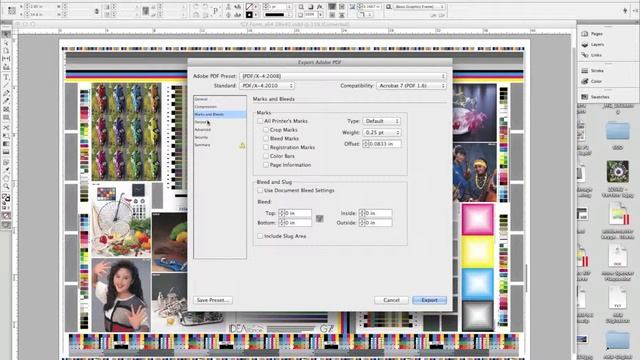This screenshot has width=640, height=360.
Task: Click the Outside bleed field
Action: point(378,223)
